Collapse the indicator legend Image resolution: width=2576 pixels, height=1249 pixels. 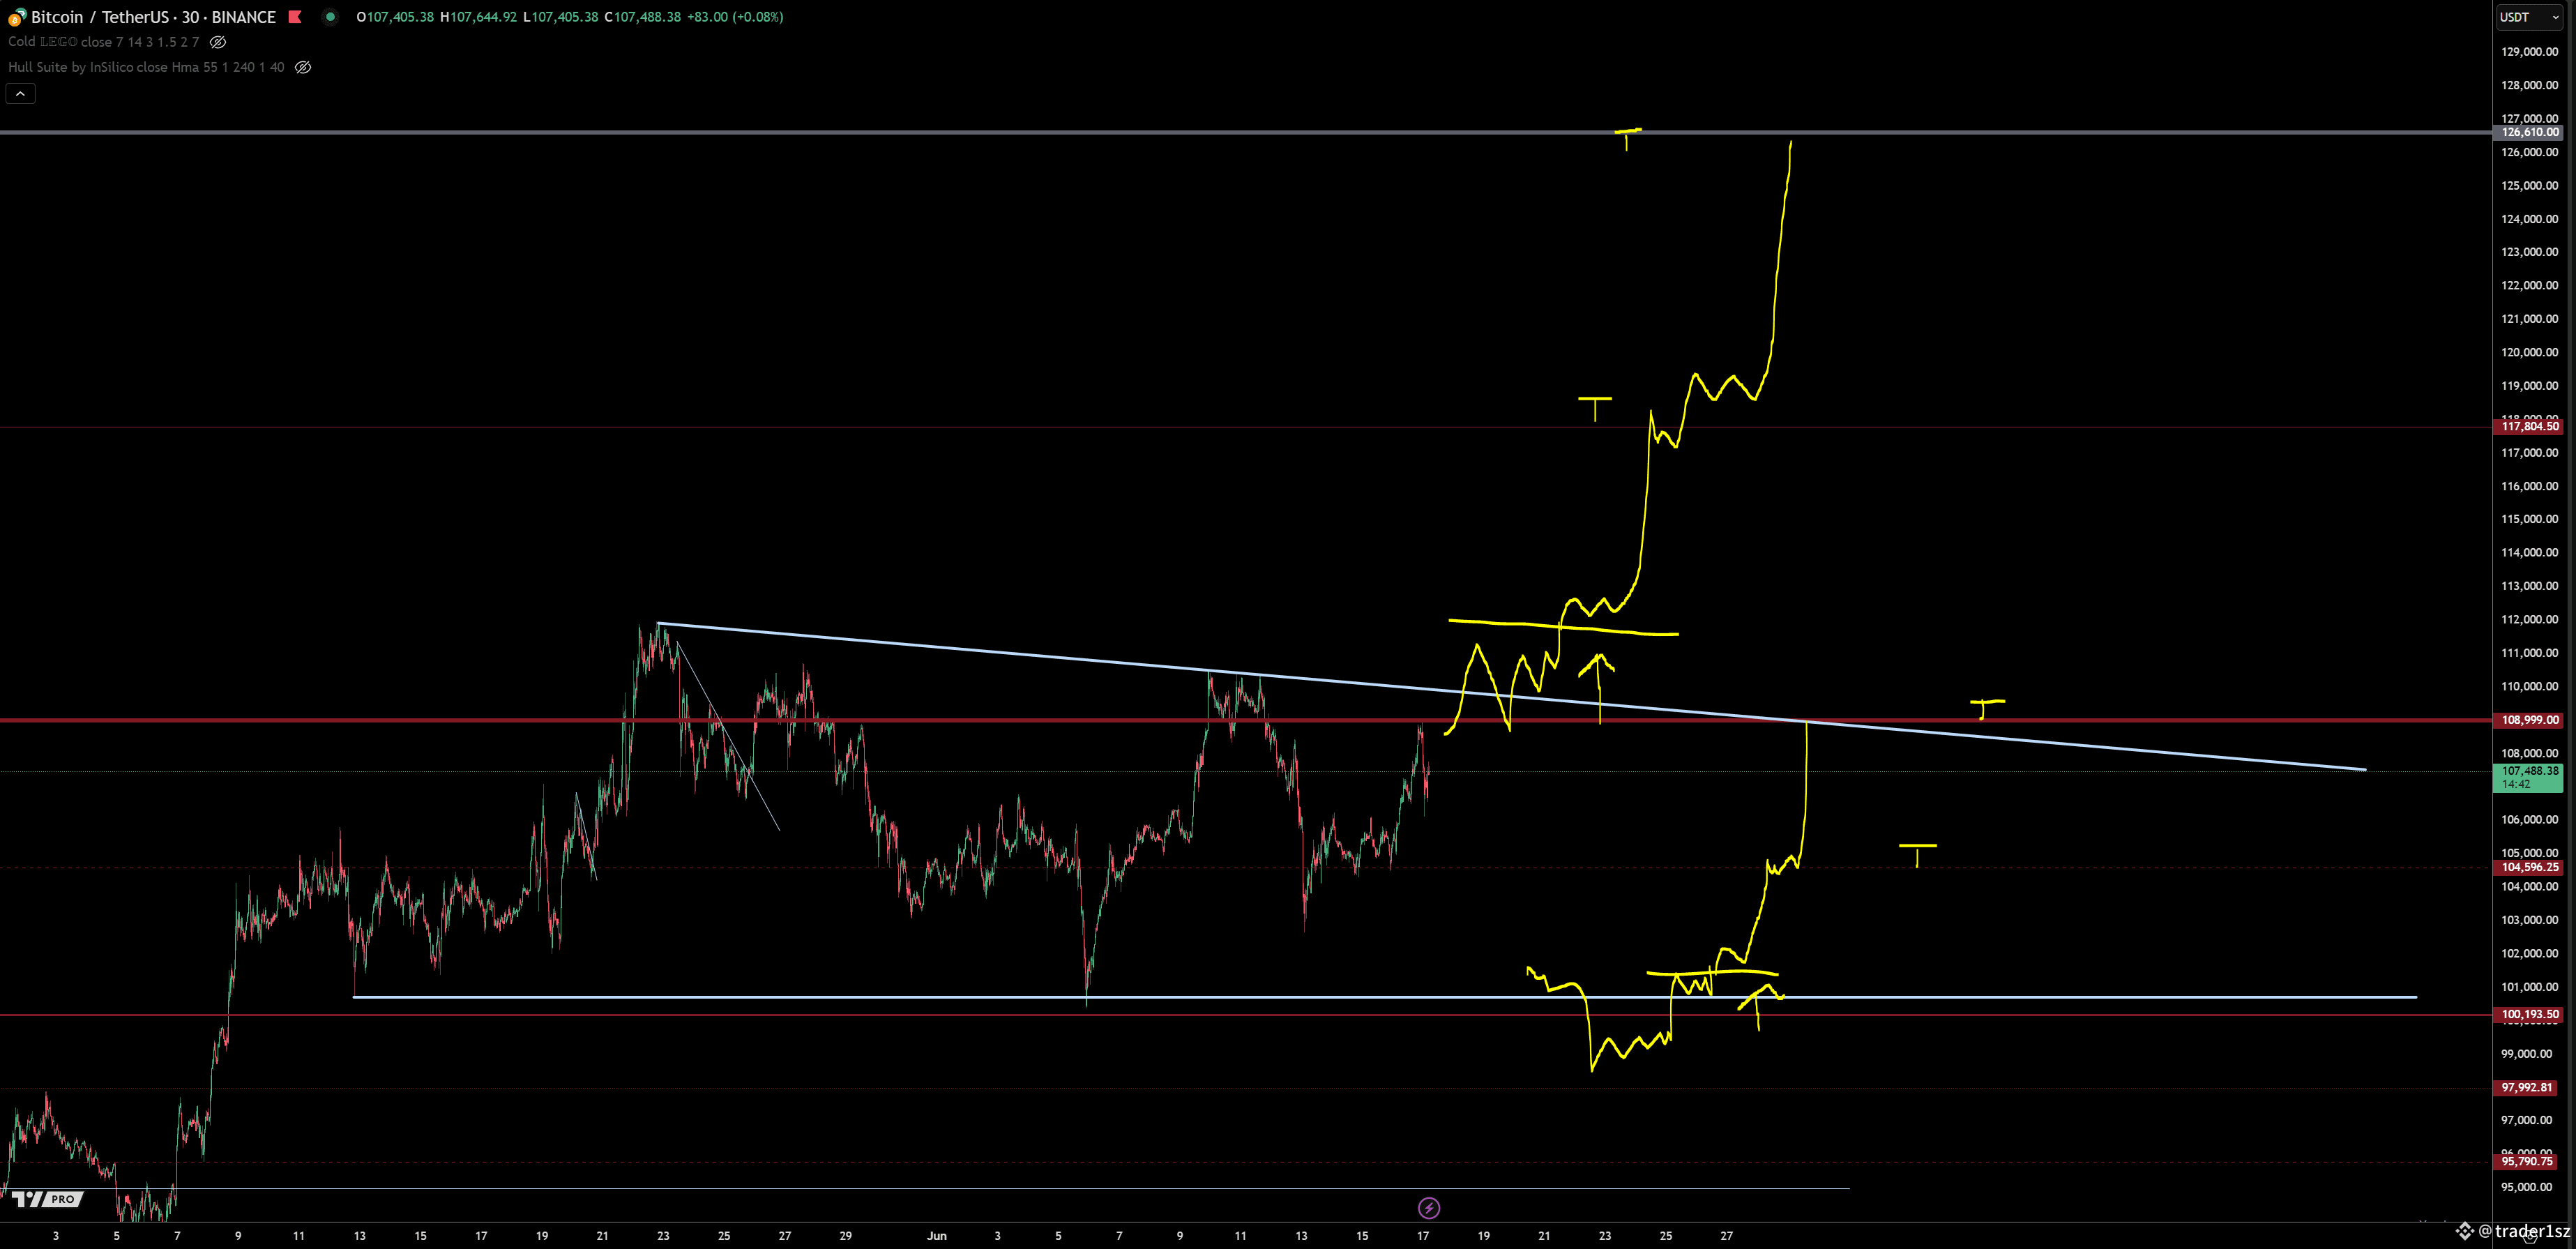coord(21,93)
